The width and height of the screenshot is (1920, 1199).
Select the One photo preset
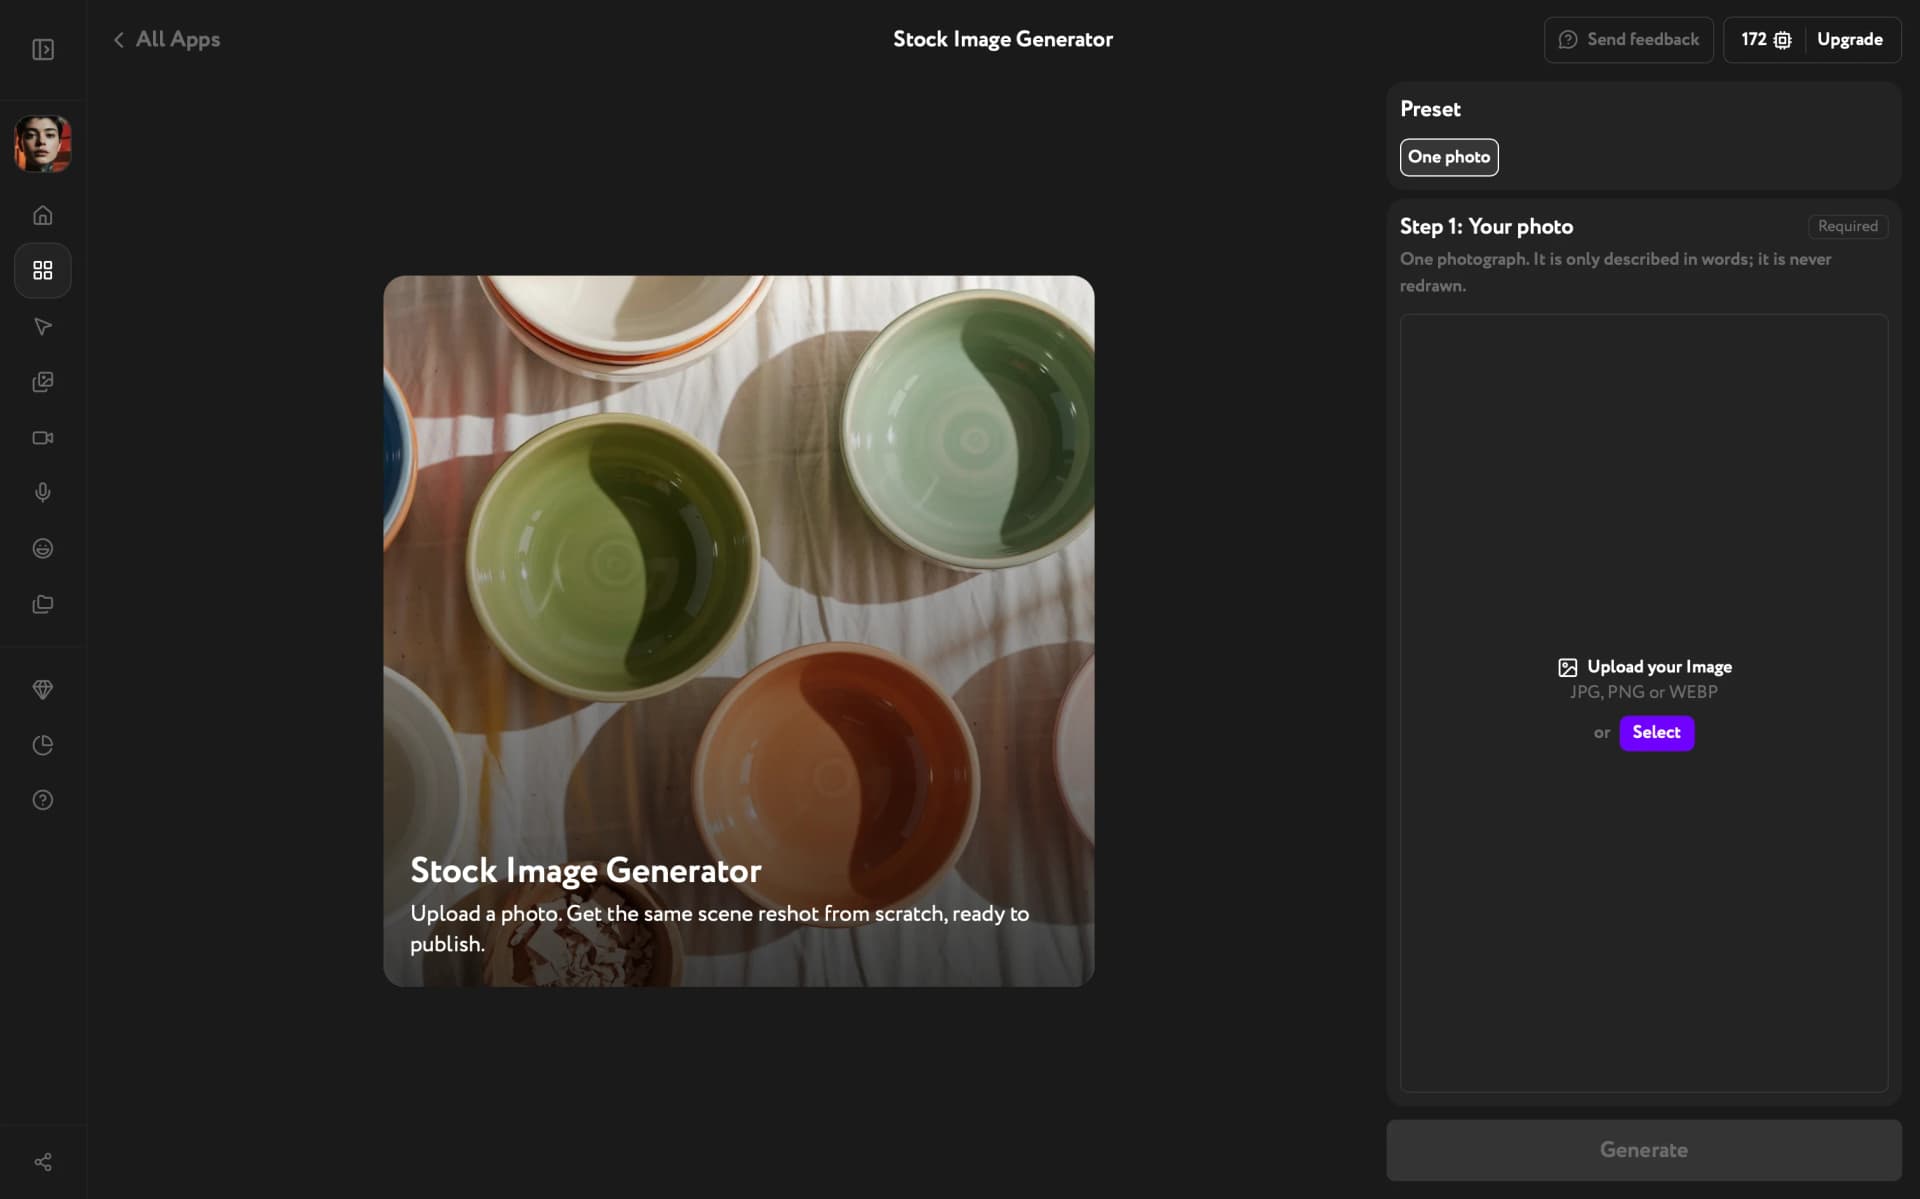1448,157
